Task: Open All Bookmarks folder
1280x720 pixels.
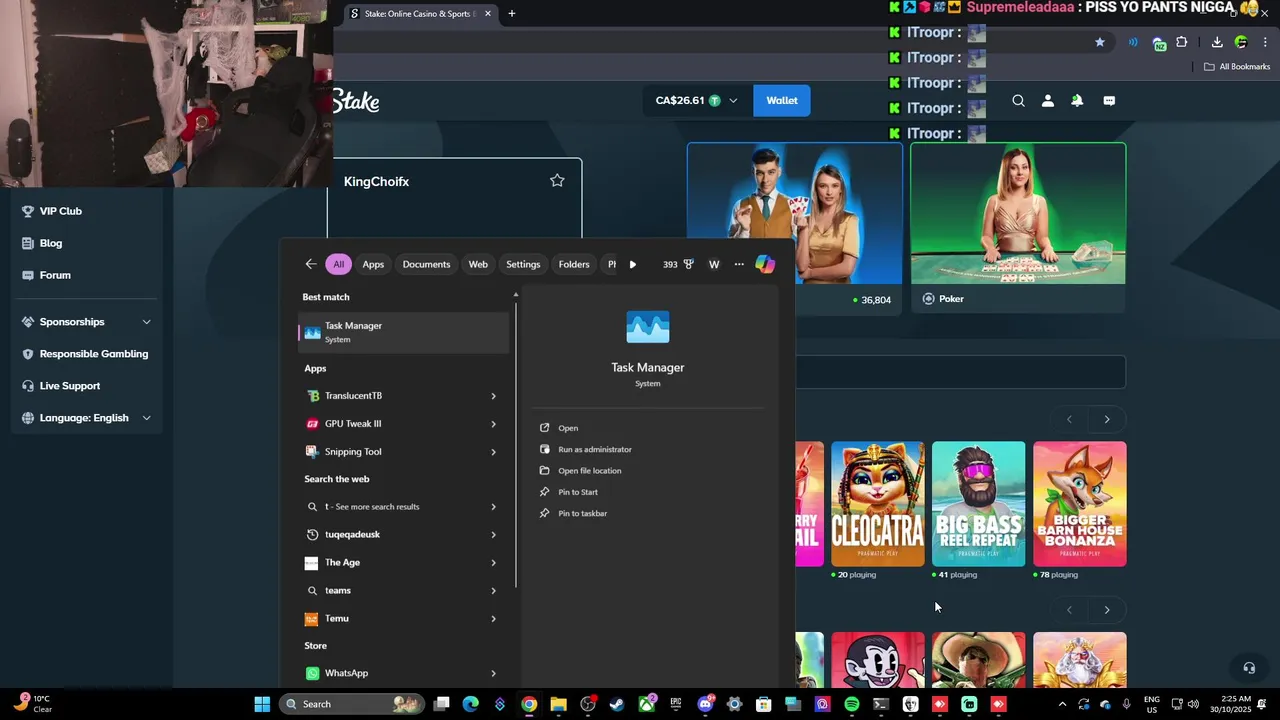Action: (x=1237, y=67)
